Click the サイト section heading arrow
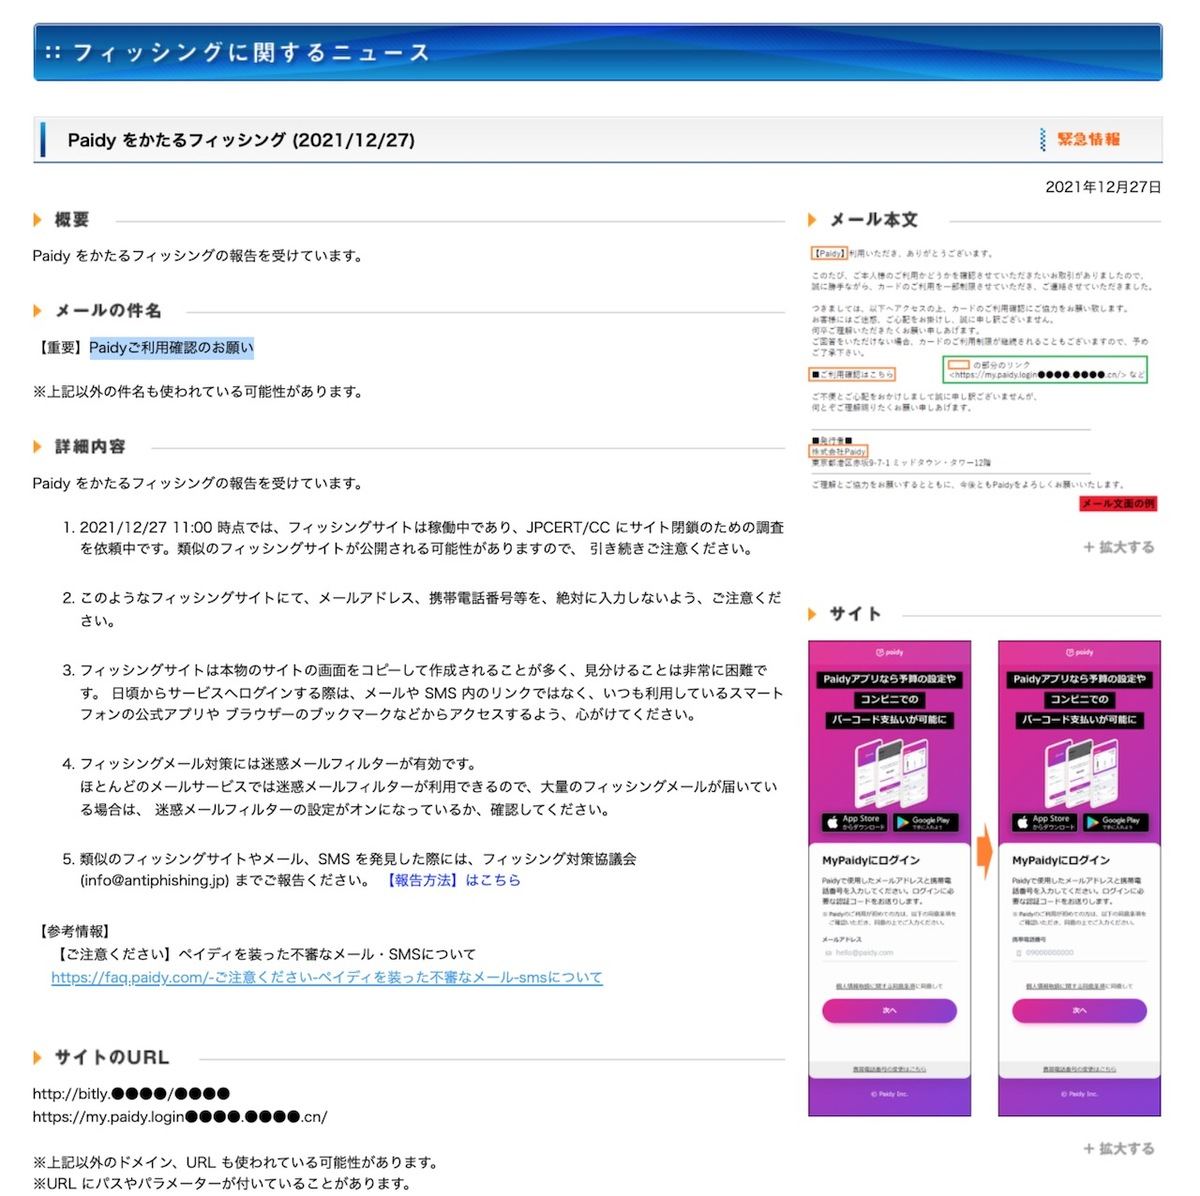This screenshot has height=1196, width=1200. 813,614
